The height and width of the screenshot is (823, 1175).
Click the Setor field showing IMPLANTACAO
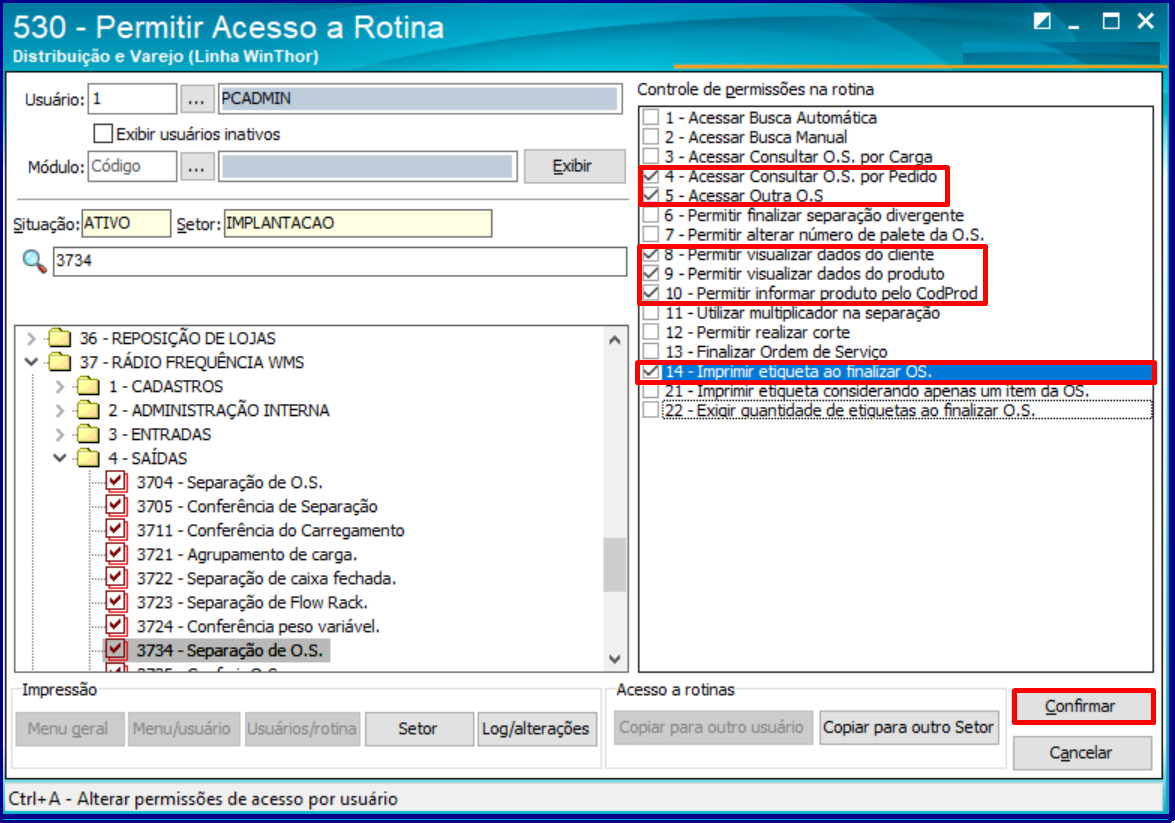pos(358,223)
